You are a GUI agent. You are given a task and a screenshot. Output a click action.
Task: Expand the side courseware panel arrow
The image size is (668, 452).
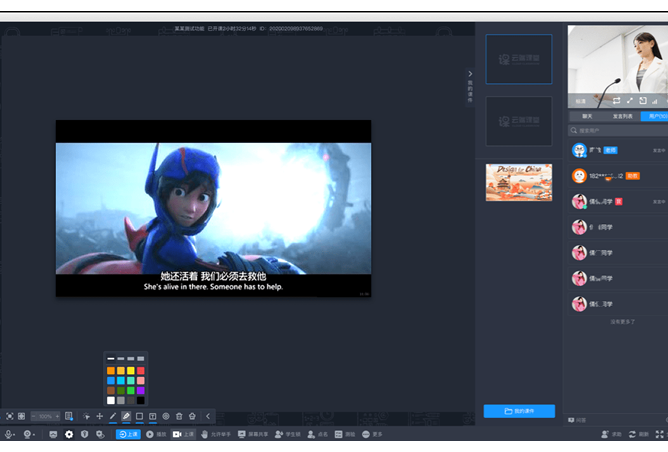click(x=470, y=74)
